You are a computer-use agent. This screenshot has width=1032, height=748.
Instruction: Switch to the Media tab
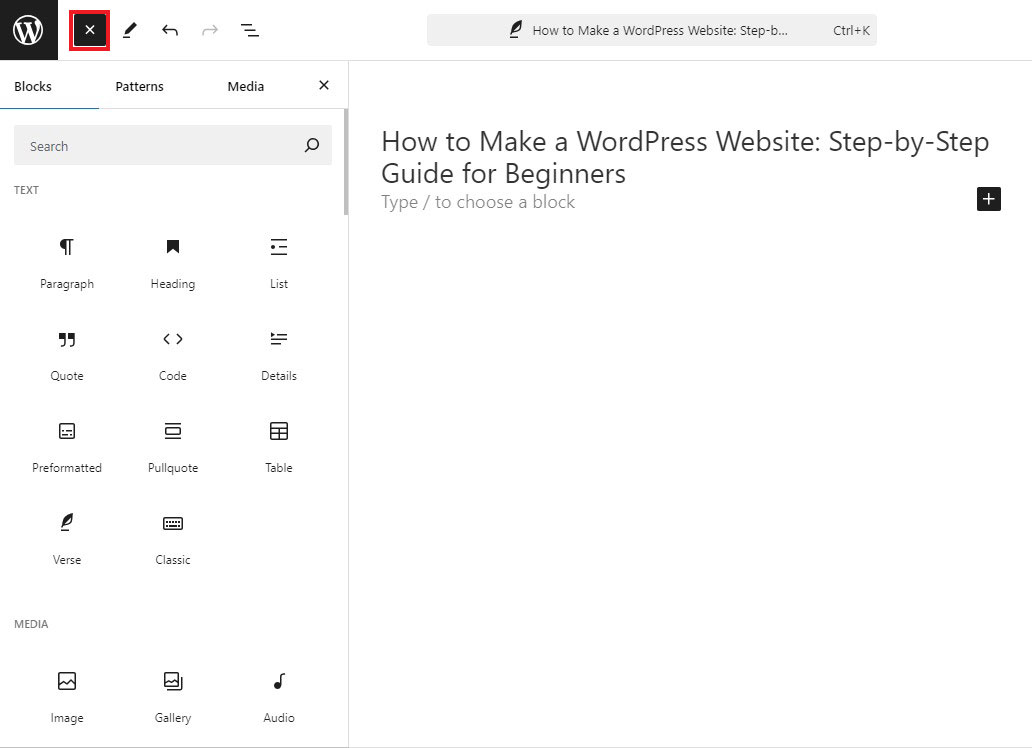pos(245,86)
